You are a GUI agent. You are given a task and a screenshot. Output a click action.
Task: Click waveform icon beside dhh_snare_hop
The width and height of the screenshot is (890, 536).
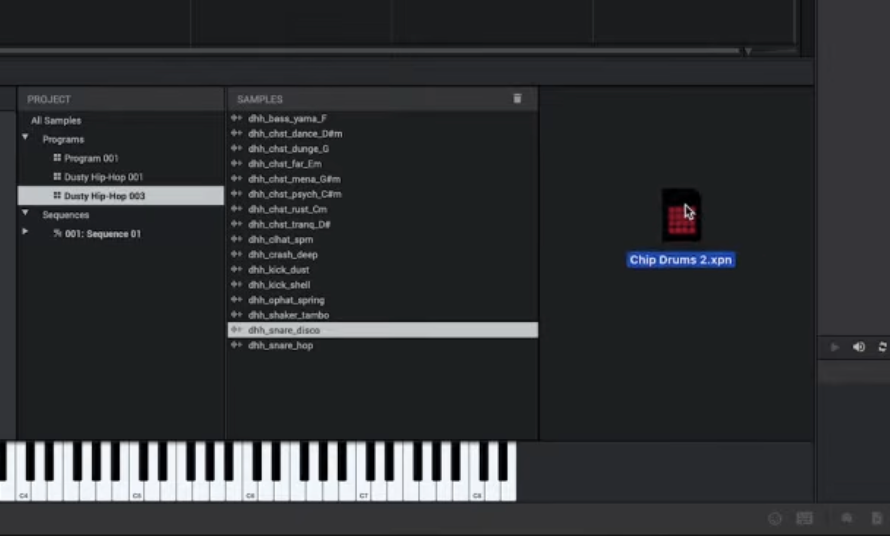[x=237, y=345]
